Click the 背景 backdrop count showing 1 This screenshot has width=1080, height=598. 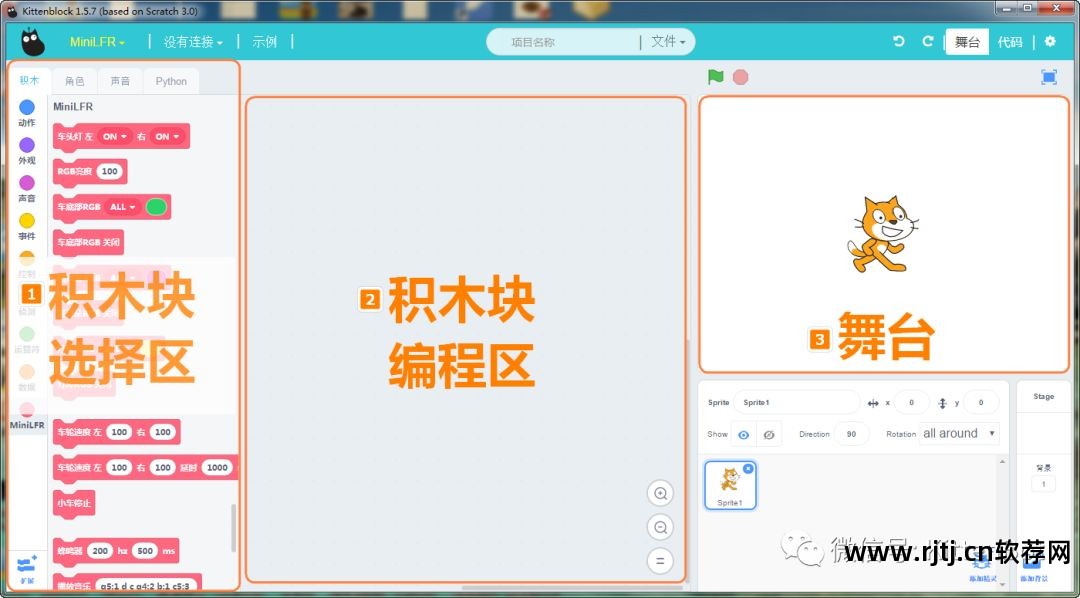tap(1043, 484)
